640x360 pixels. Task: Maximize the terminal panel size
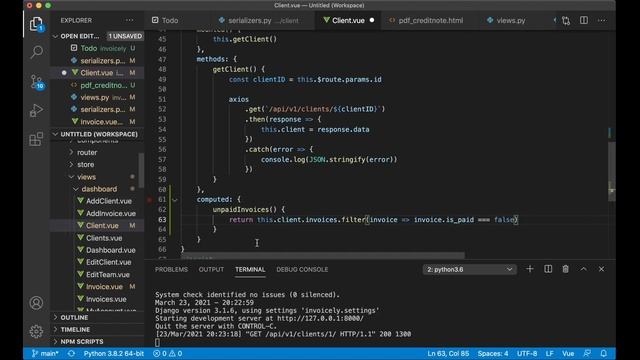(584, 269)
